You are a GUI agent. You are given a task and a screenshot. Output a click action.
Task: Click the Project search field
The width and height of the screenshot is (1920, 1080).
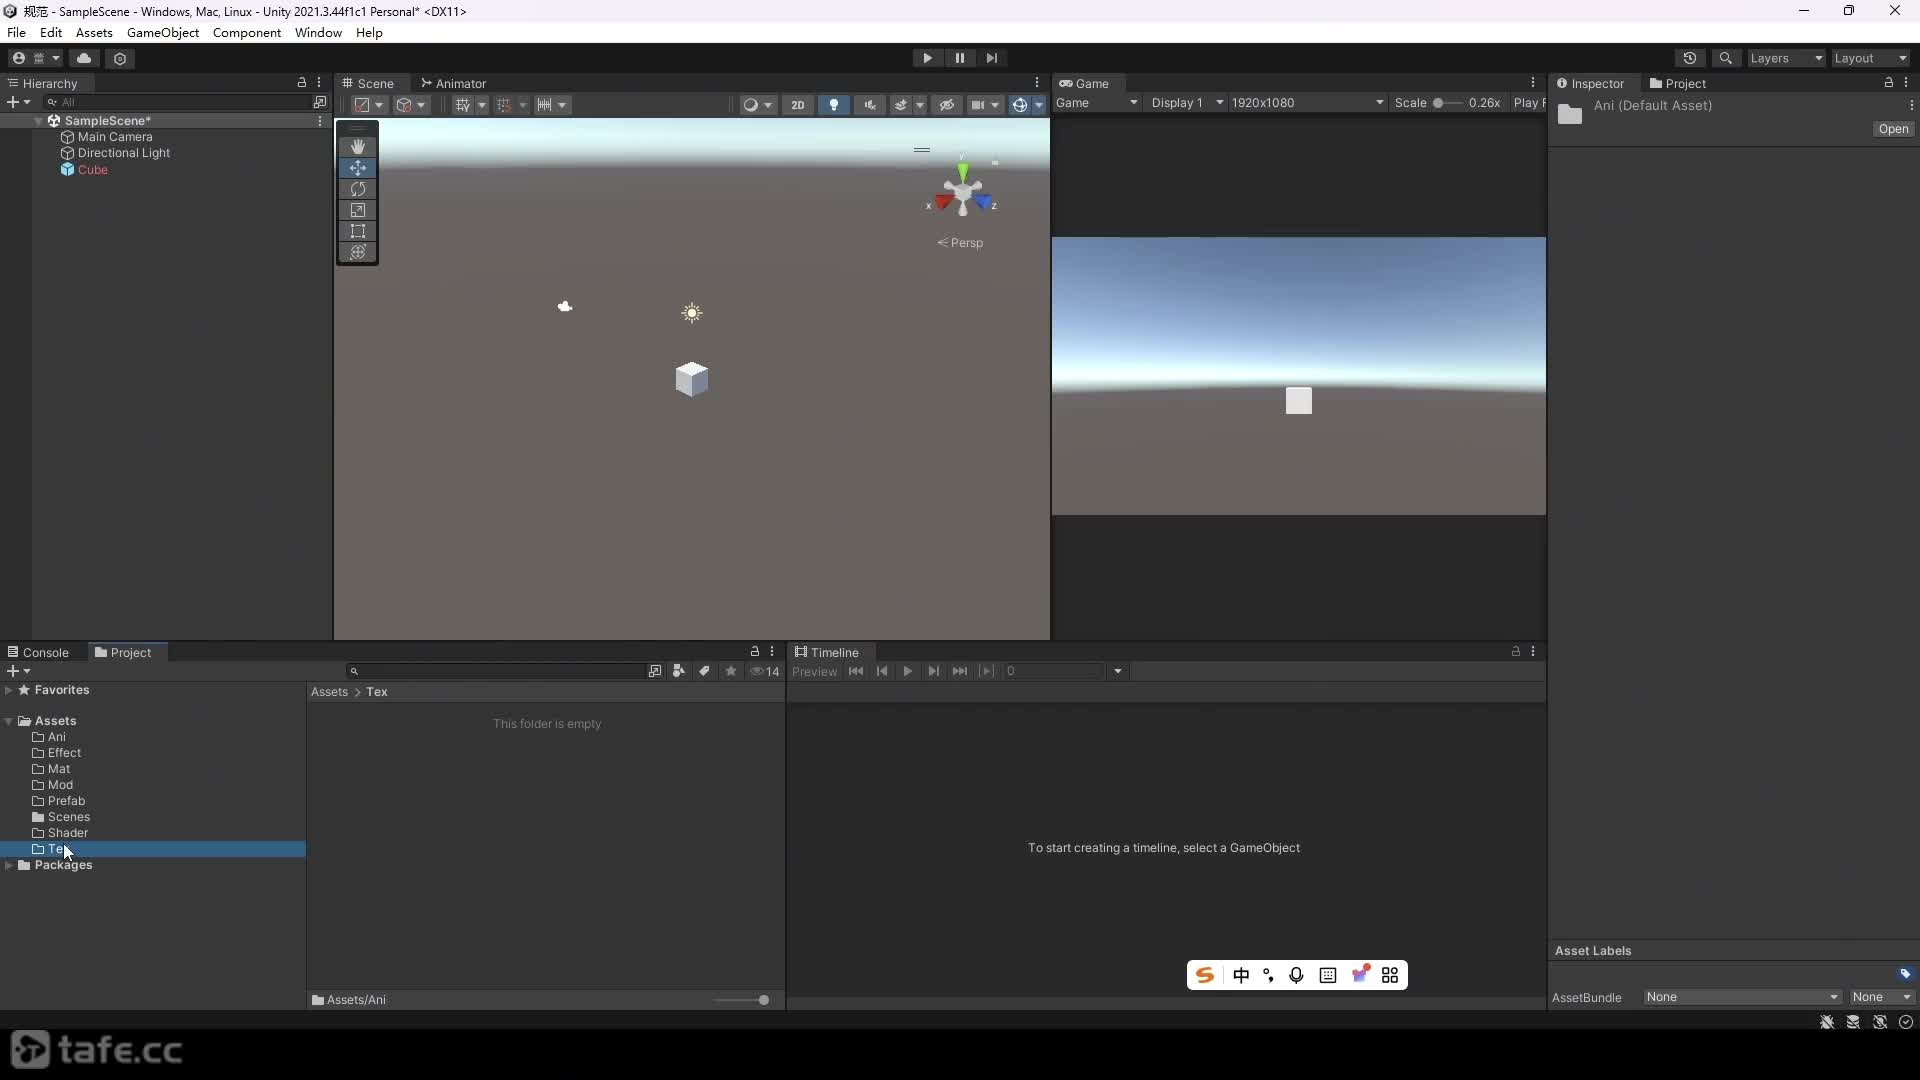tap(495, 671)
